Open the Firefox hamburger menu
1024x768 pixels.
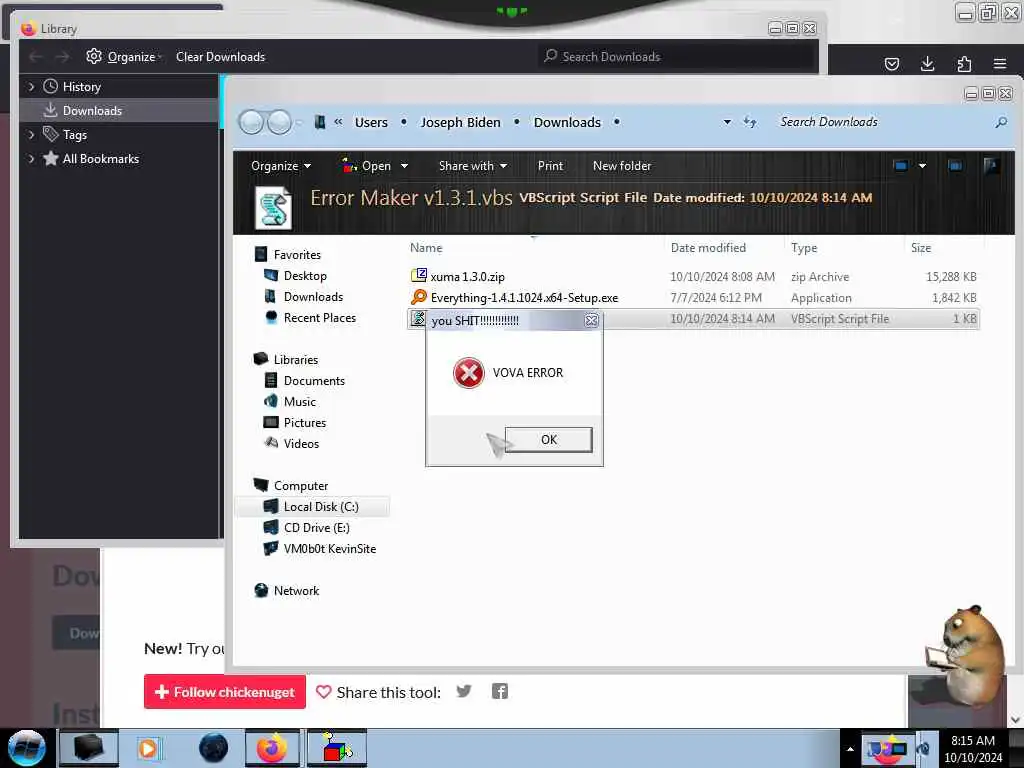point(1000,63)
